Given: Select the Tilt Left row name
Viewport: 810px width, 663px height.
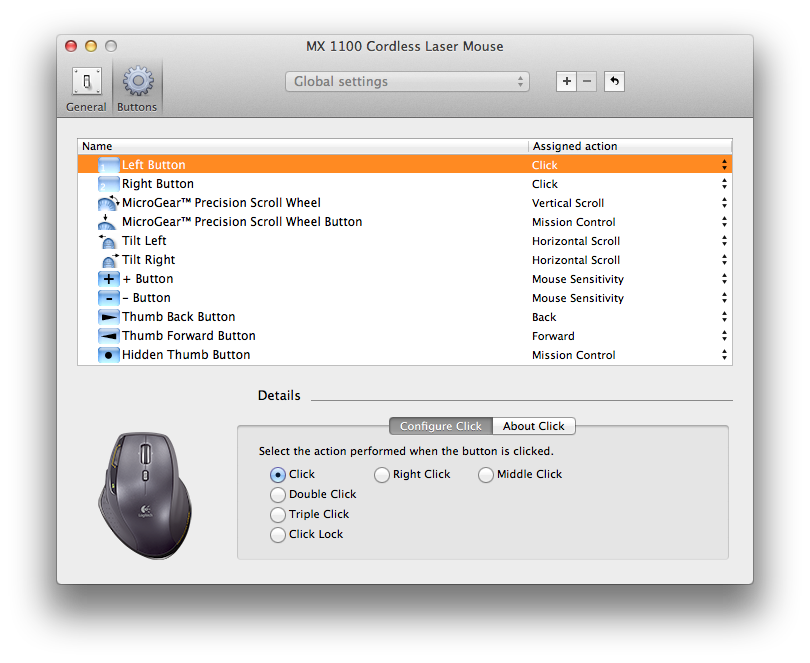Looking at the screenshot, I should coord(144,241).
